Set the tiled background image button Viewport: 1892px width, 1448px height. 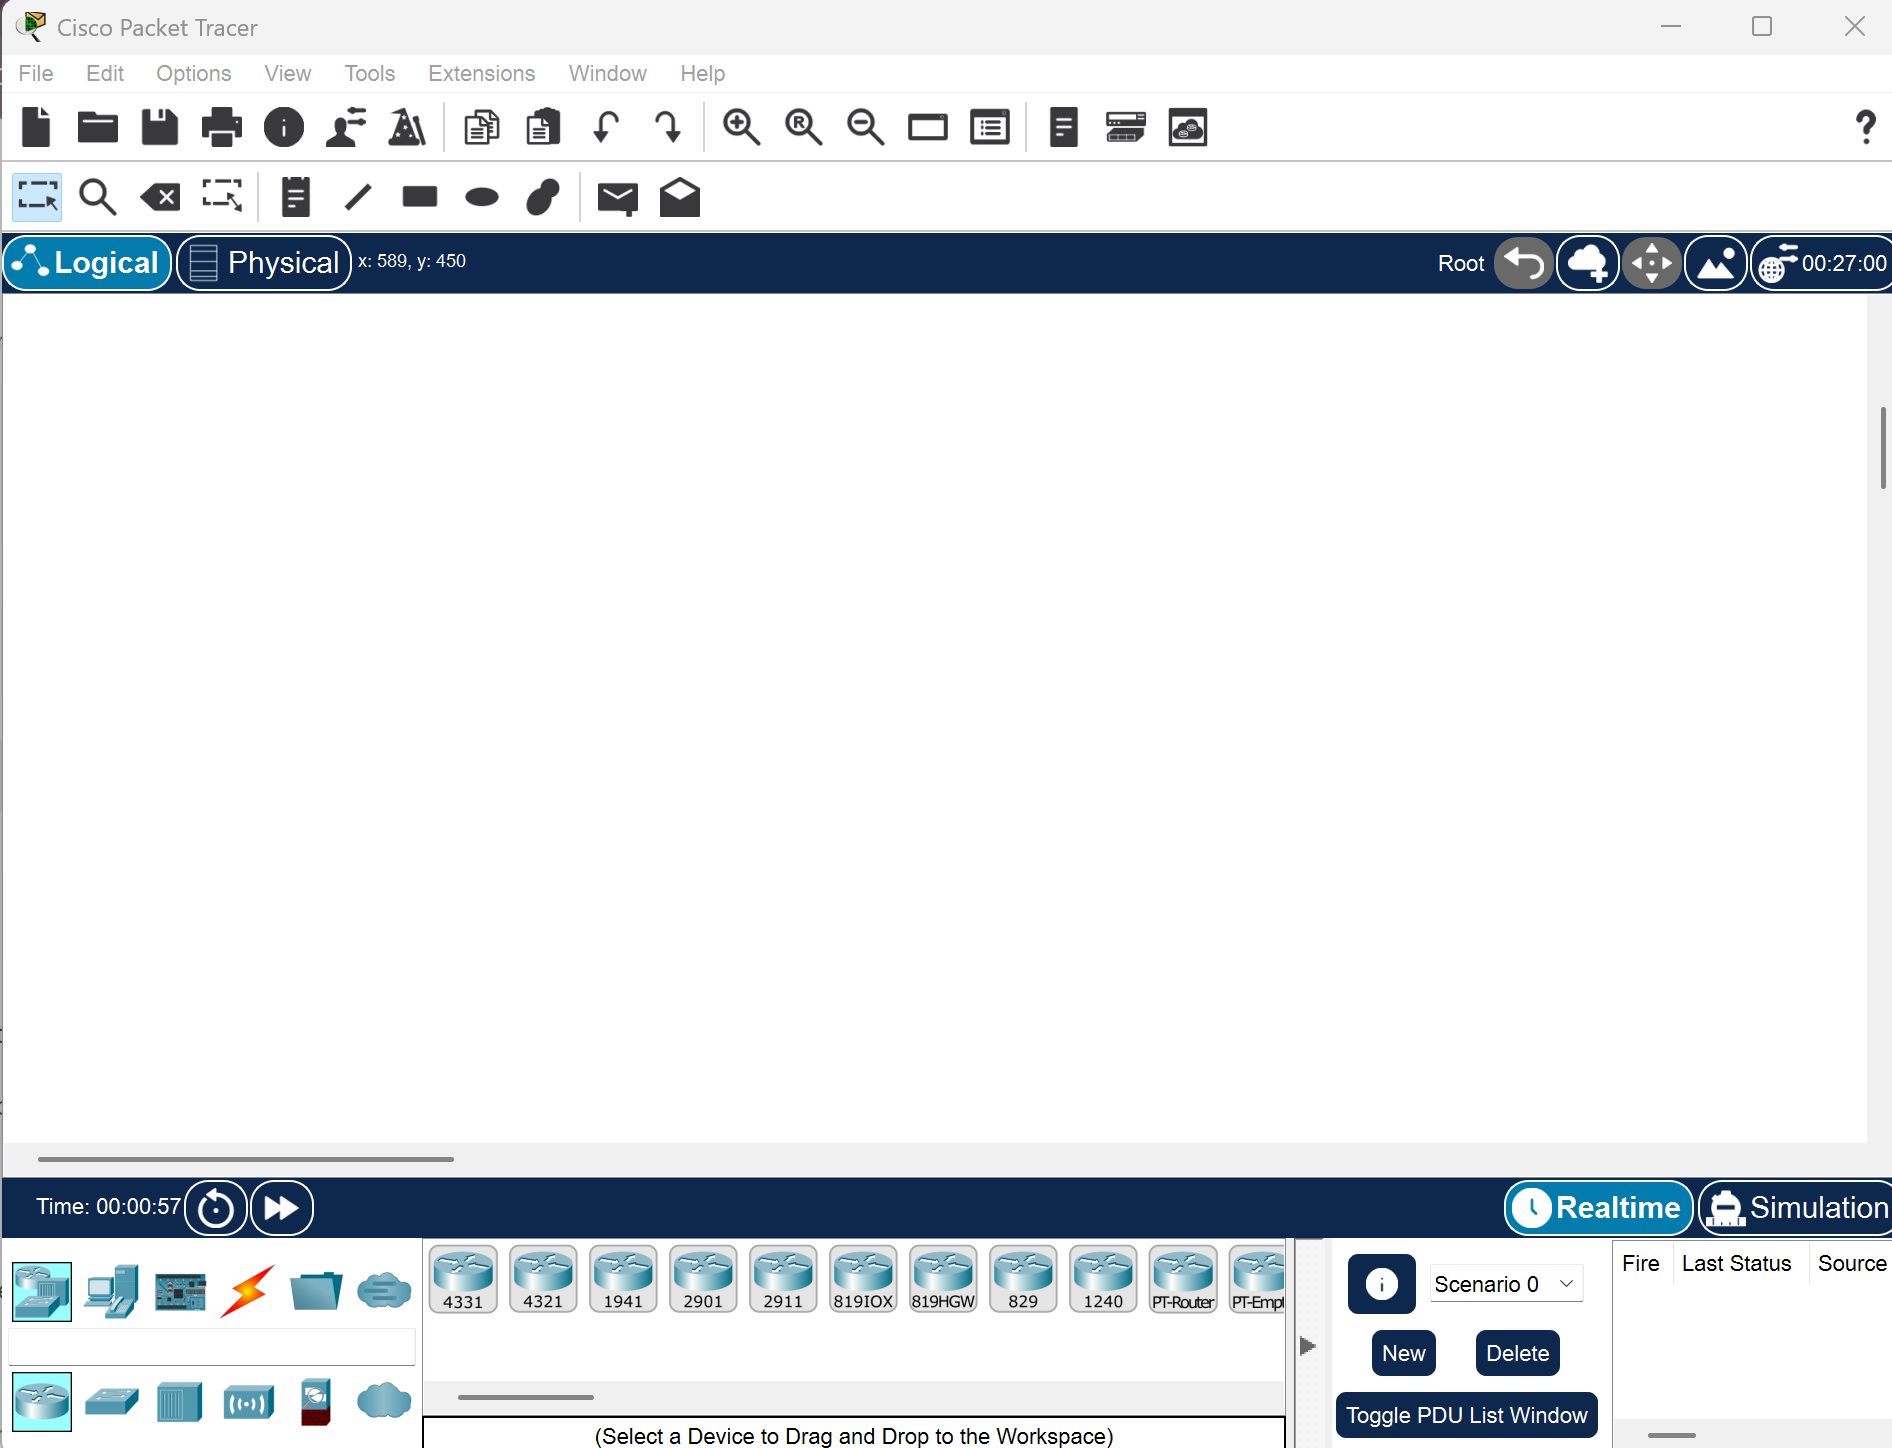point(1716,263)
